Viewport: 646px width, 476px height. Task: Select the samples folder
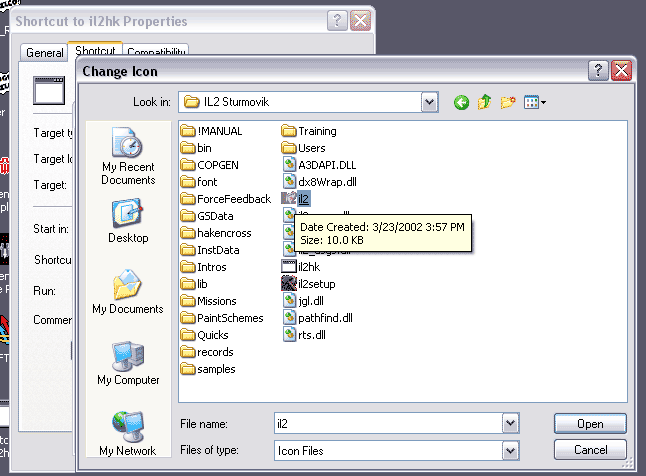tap(208, 369)
